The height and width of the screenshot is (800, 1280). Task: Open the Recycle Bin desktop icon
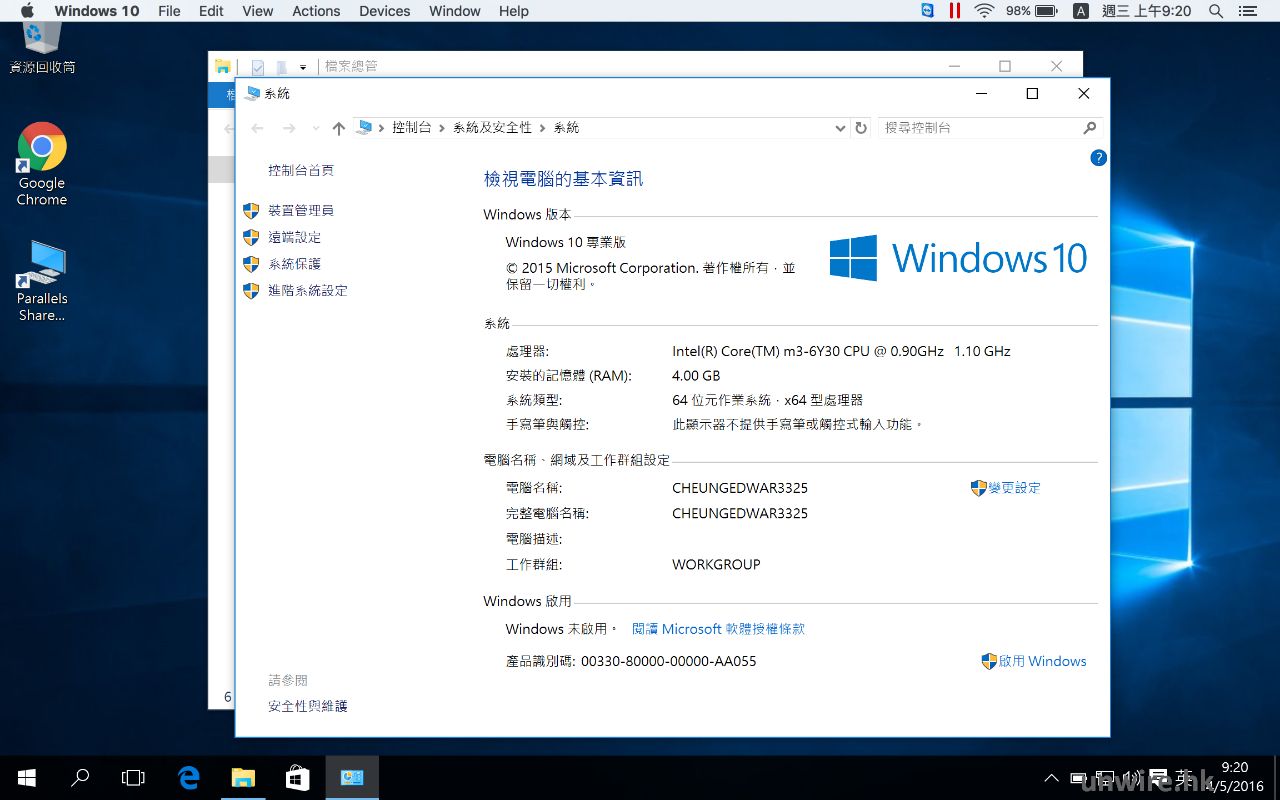[x=42, y=42]
